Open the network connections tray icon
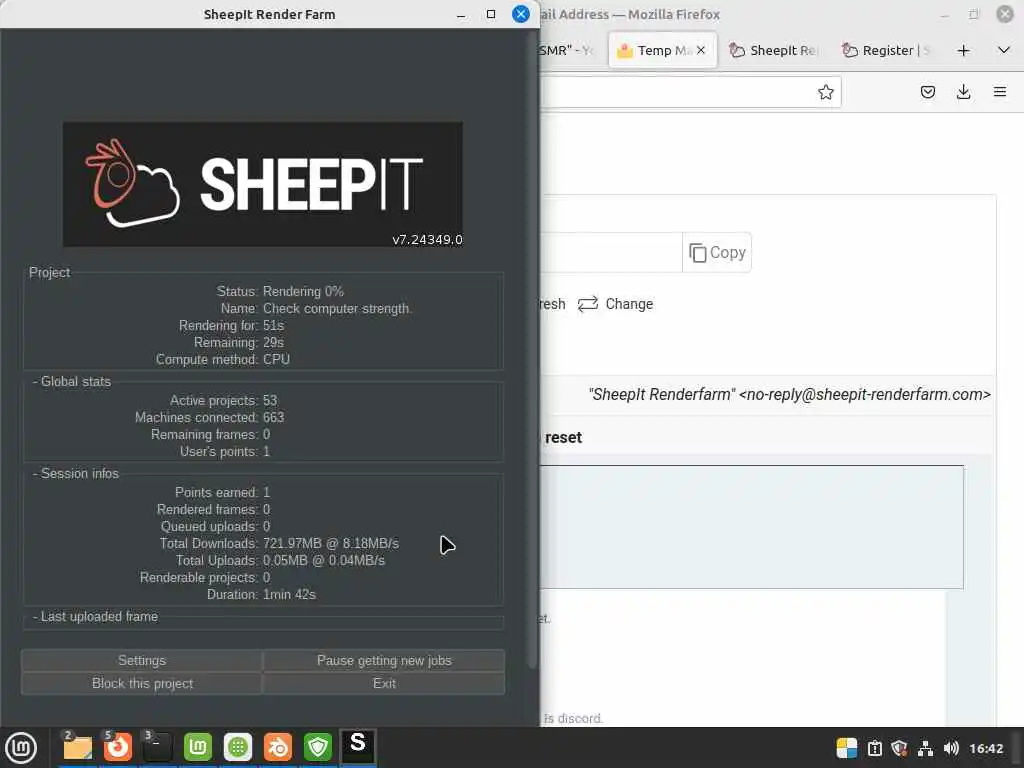Viewport: 1024px width, 768px height. (925, 748)
